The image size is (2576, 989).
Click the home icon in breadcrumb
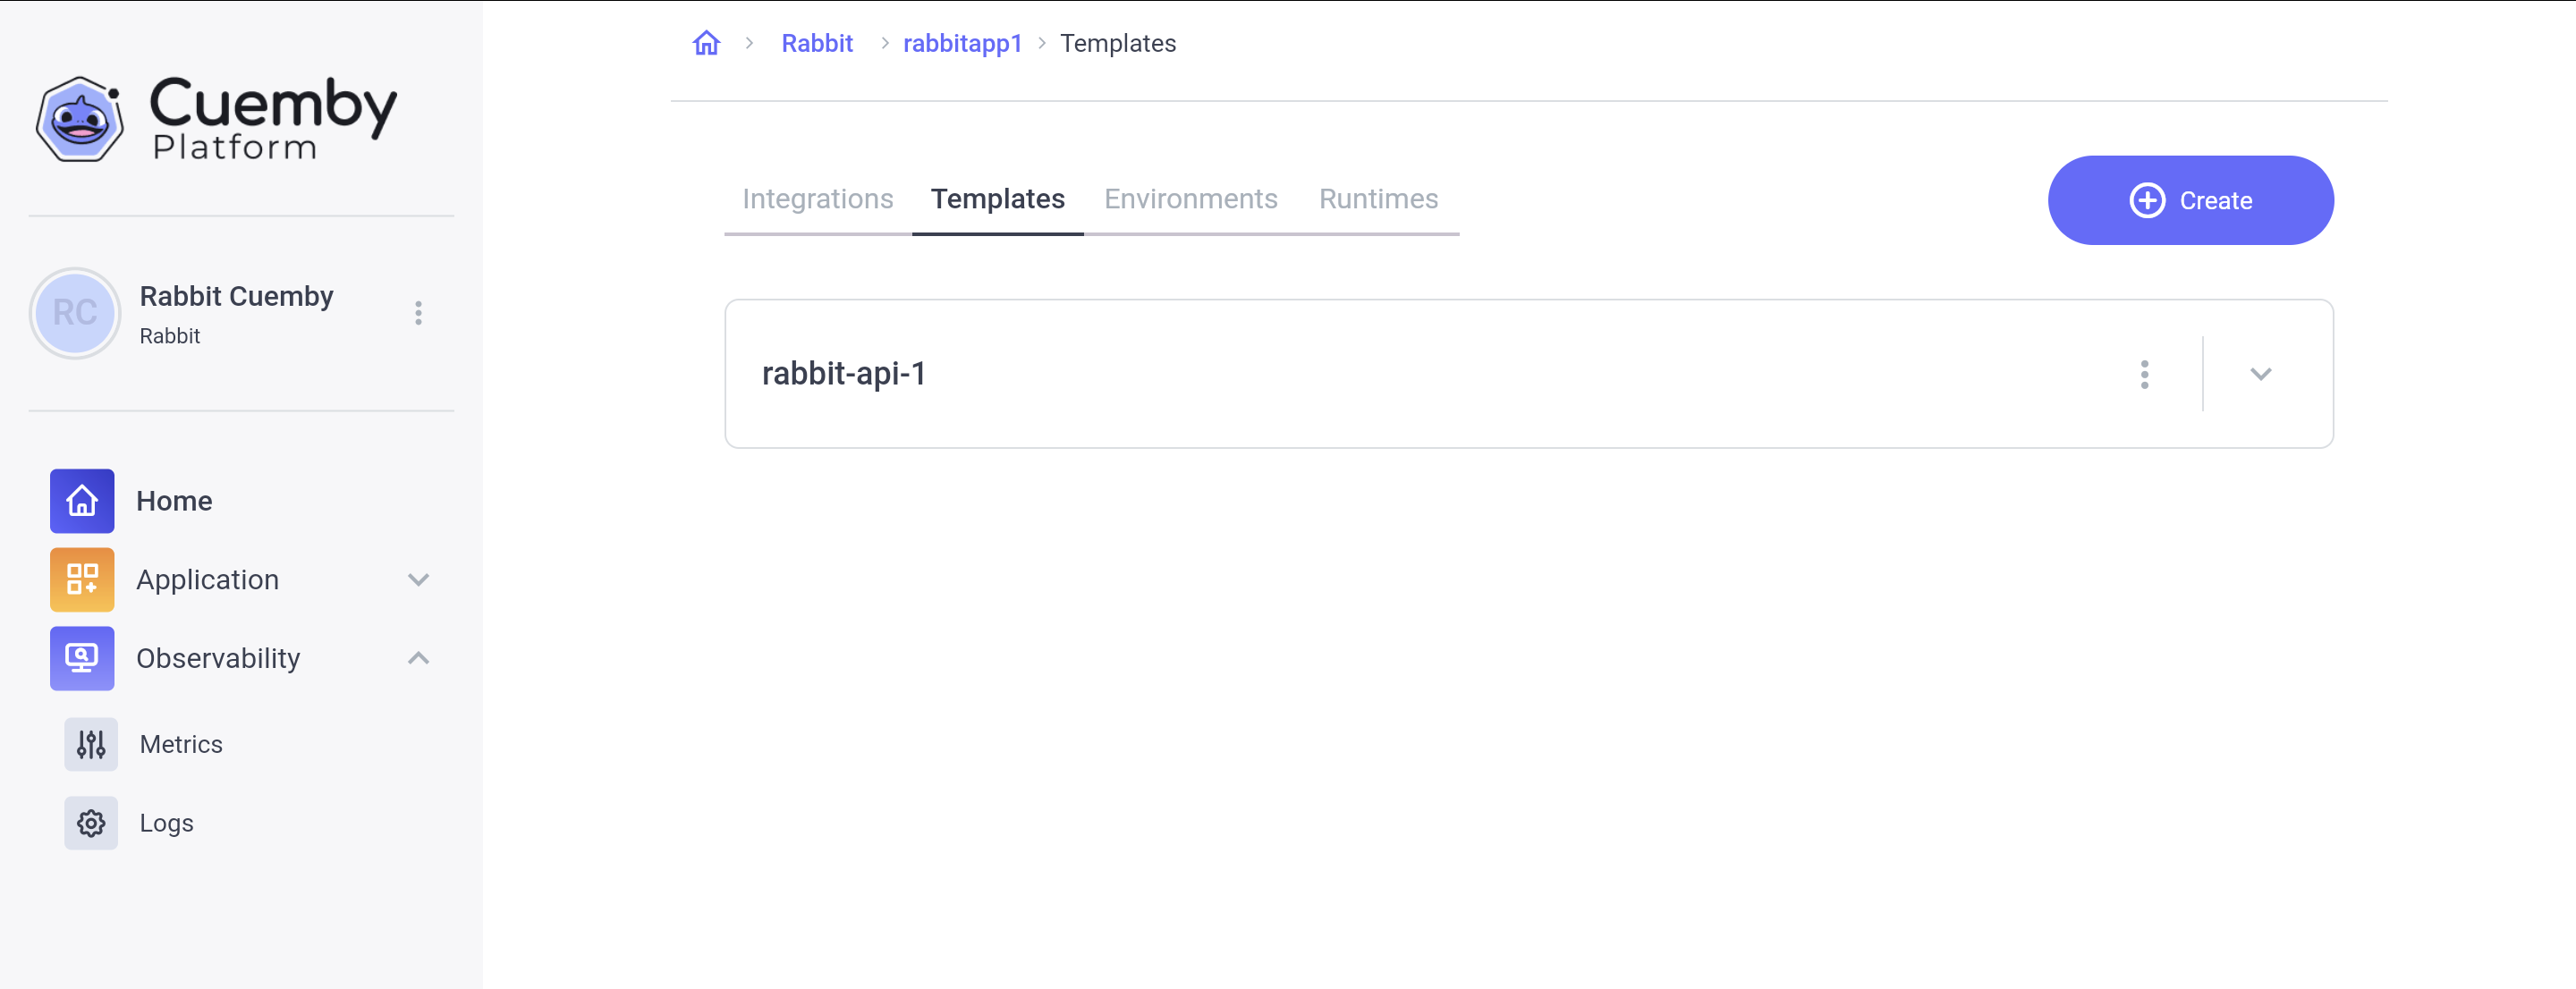[706, 43]
